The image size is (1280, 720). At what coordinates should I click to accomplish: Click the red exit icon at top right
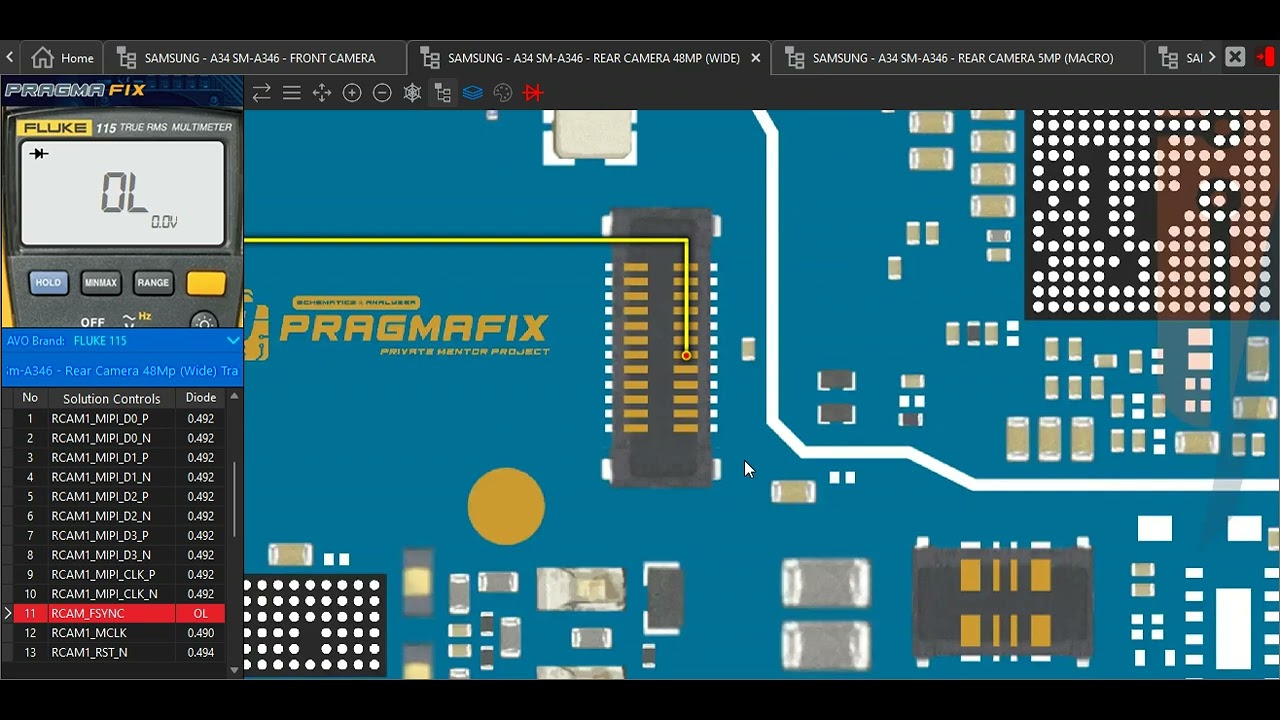point(1265,57)
